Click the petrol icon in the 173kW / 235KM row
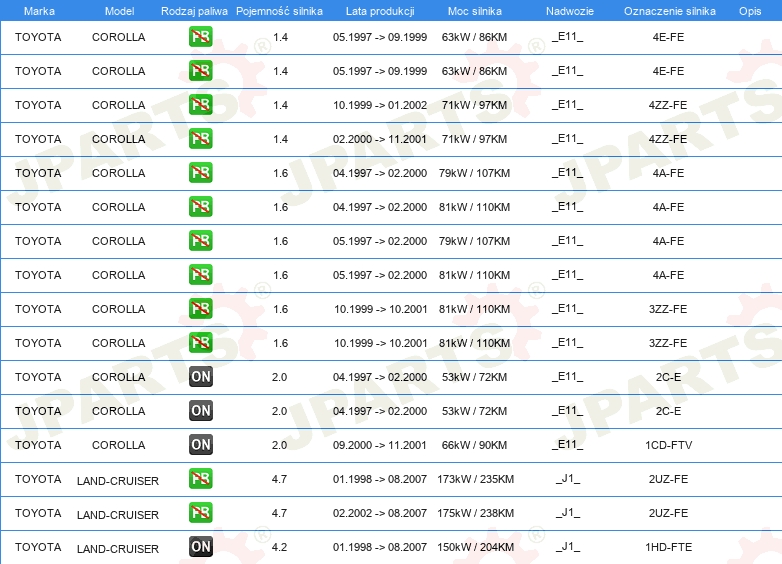The height and width of the screenshot is (564, 782). [x=200, y=478]
